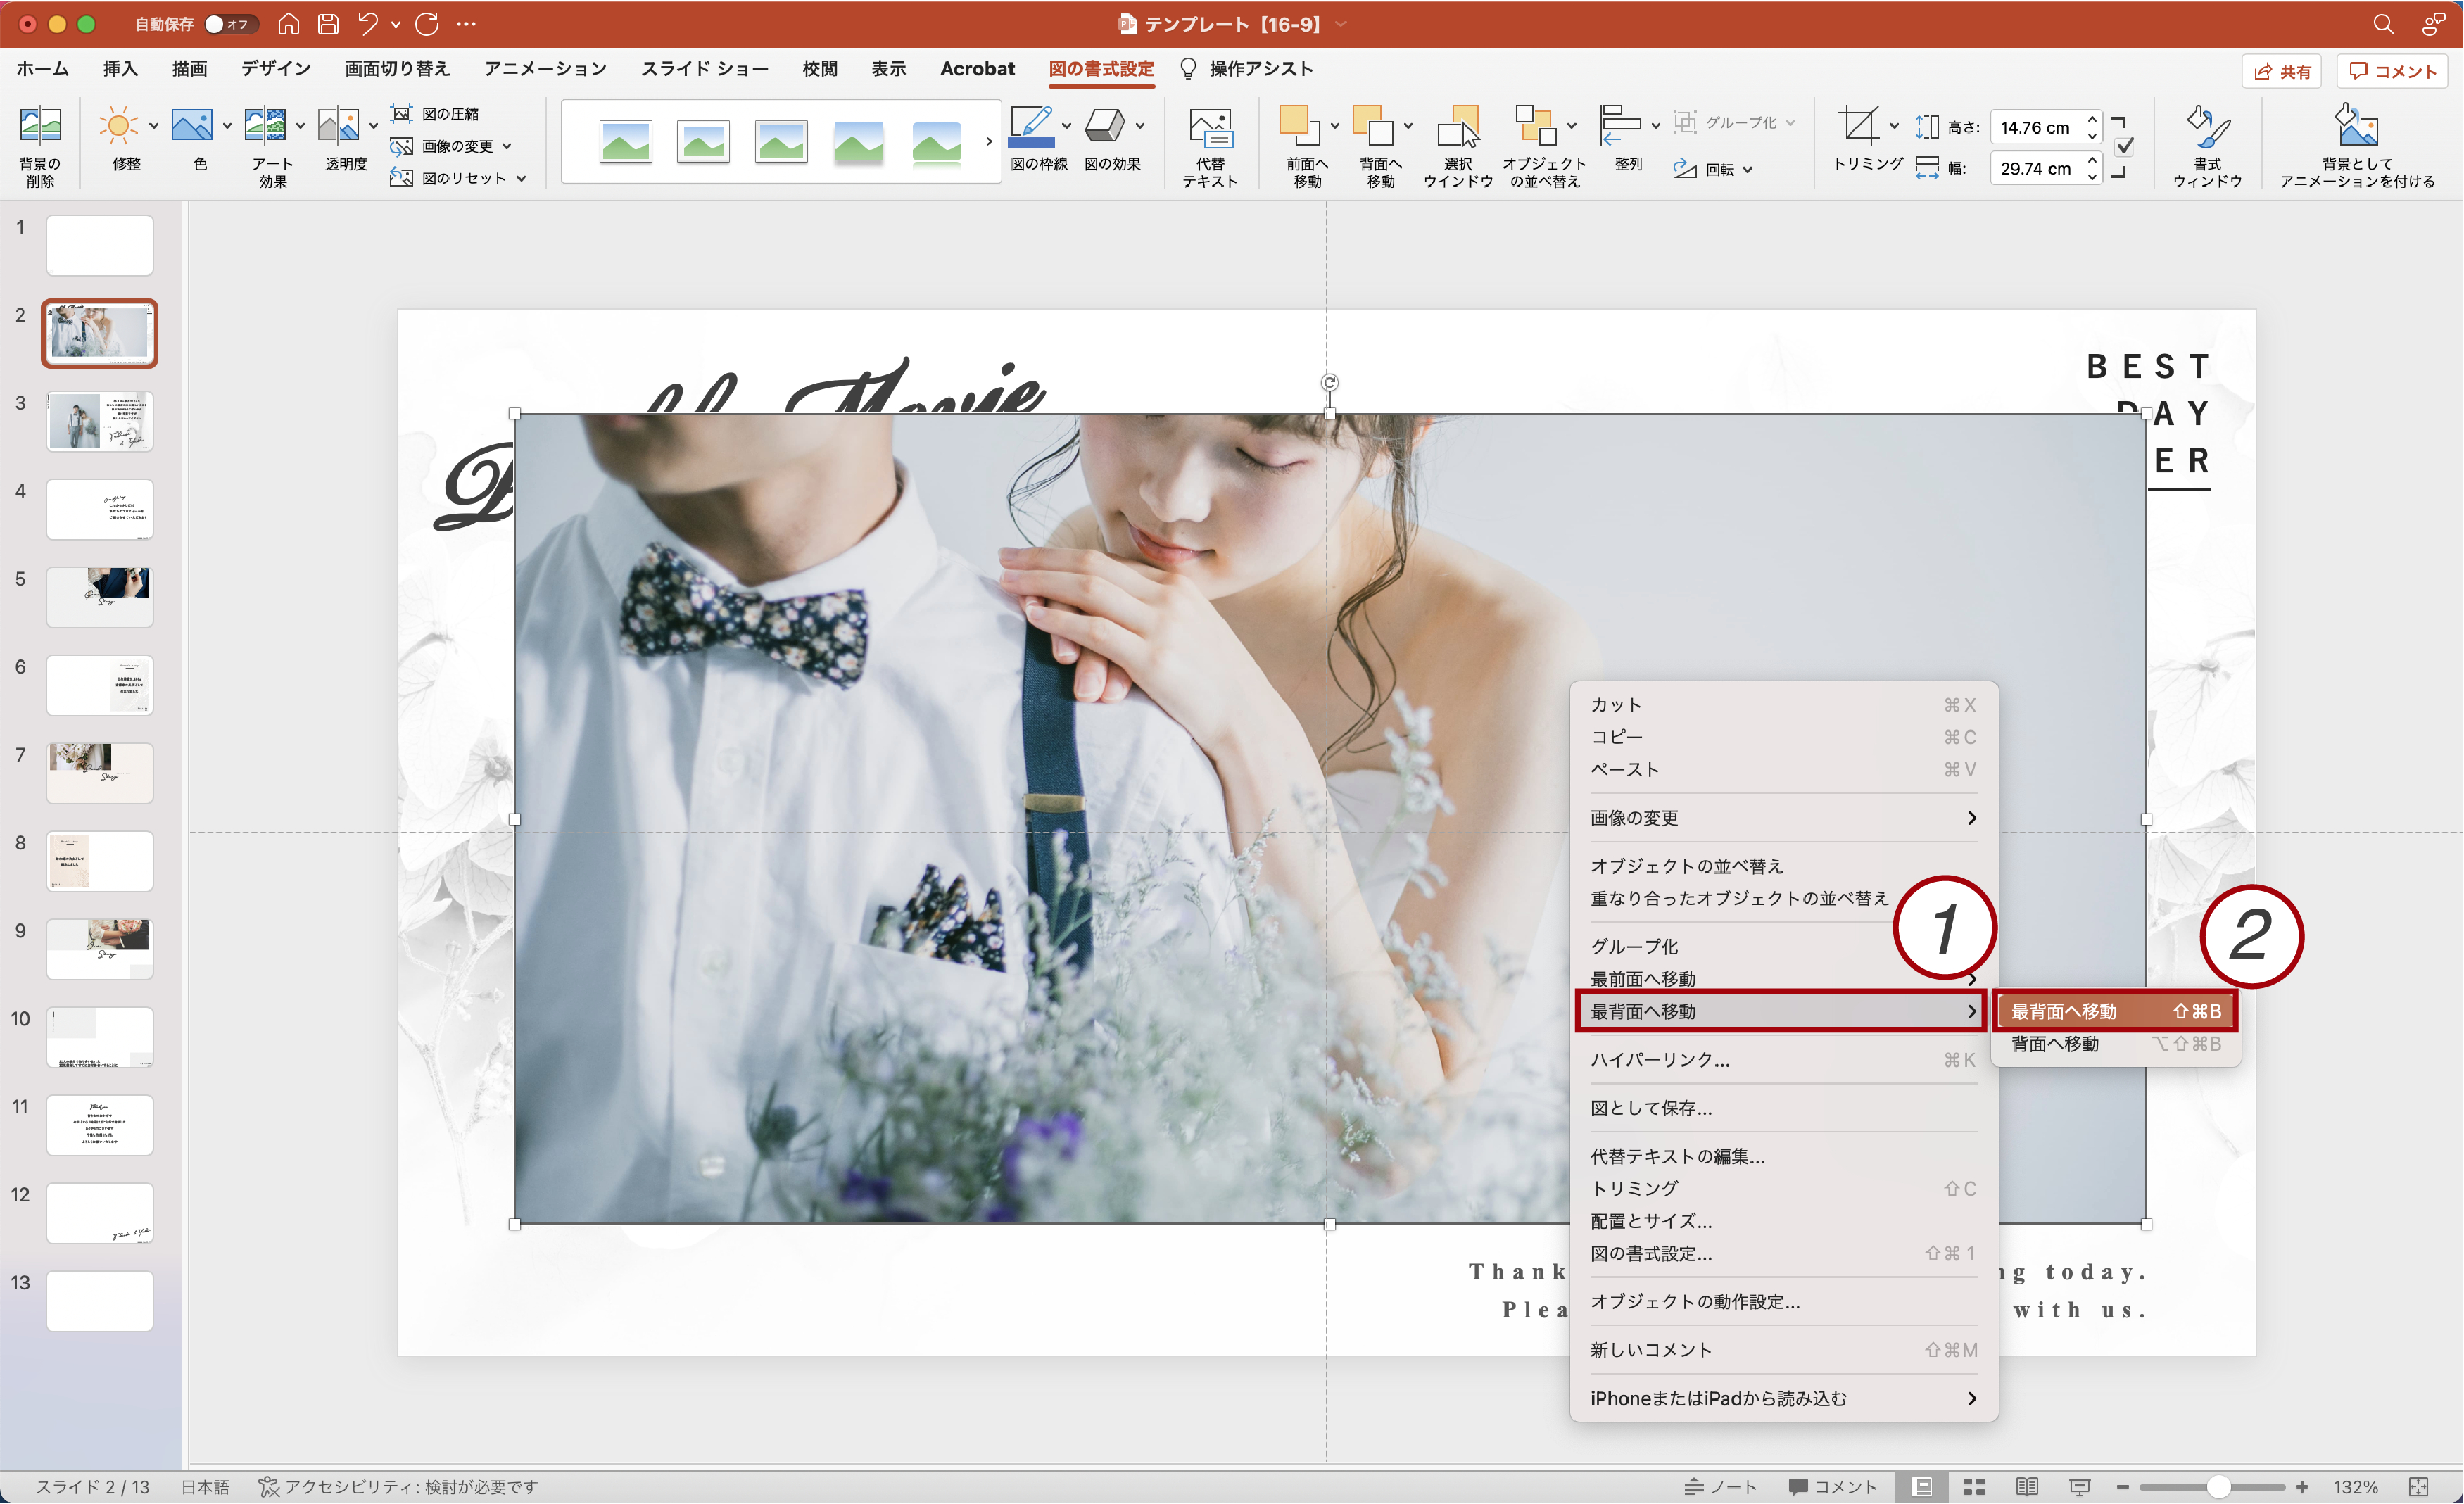Click the home icon in title bar
2464x1504 pixels.
coord(289,24)
